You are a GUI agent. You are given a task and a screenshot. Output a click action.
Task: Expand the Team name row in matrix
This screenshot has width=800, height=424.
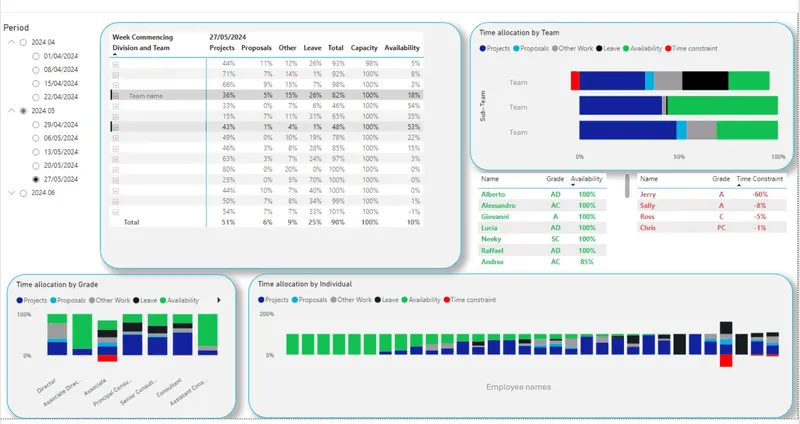point(116,95)
